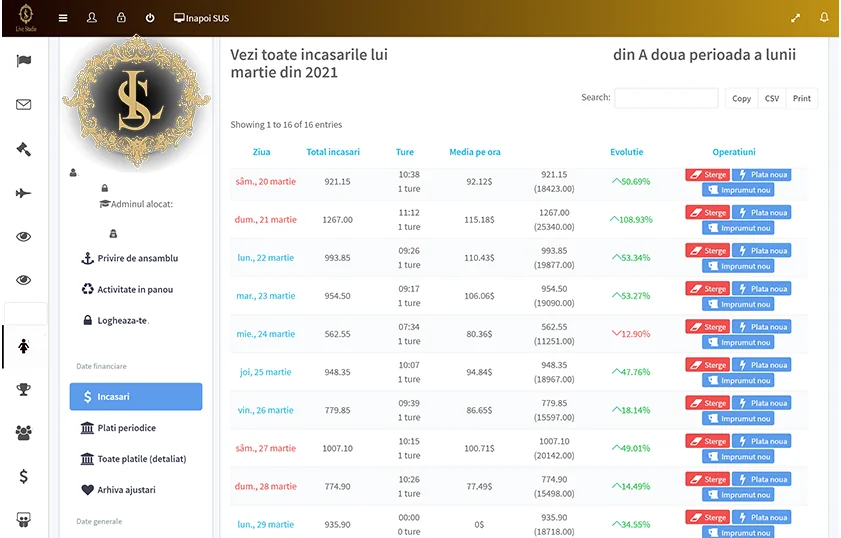Click into the Search field
Viewport: 841px width, 538px height.
coord(666,98)
